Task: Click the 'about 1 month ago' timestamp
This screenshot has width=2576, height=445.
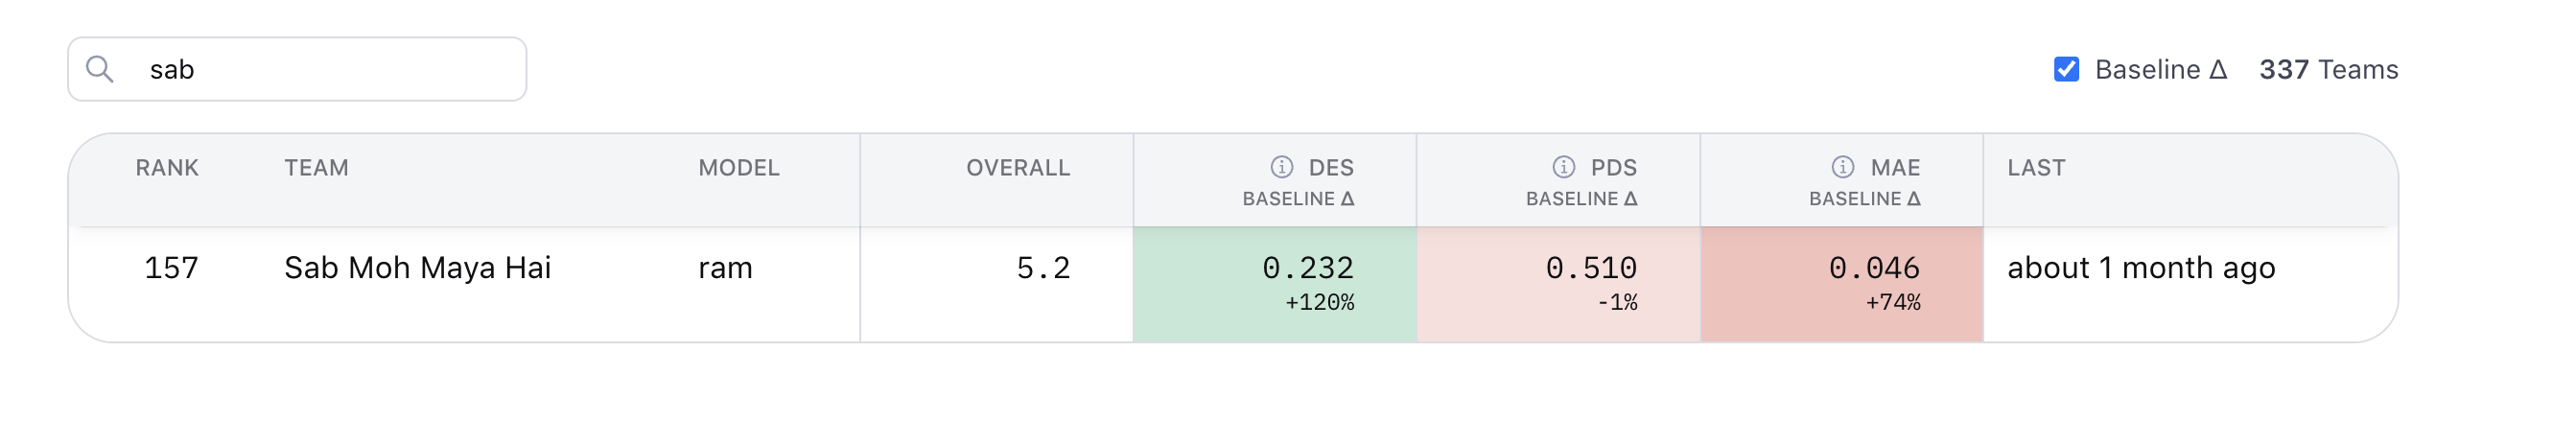Action: click(2140, 268)
